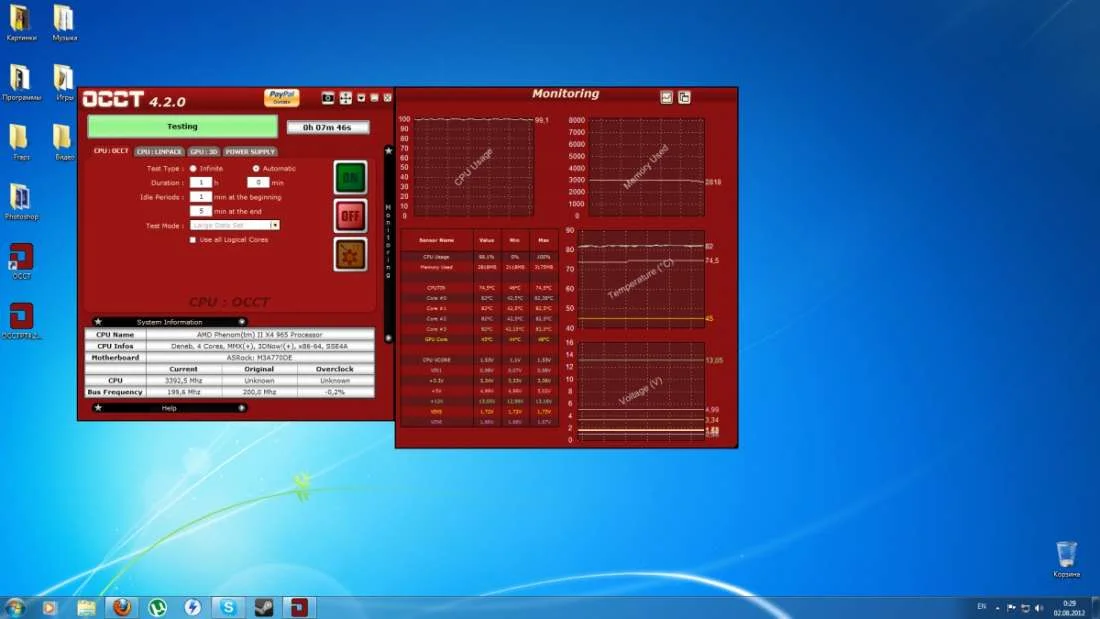
Task: Click the Motherboard value ASRock M3A770DE
Action: [x=260, y=357]
